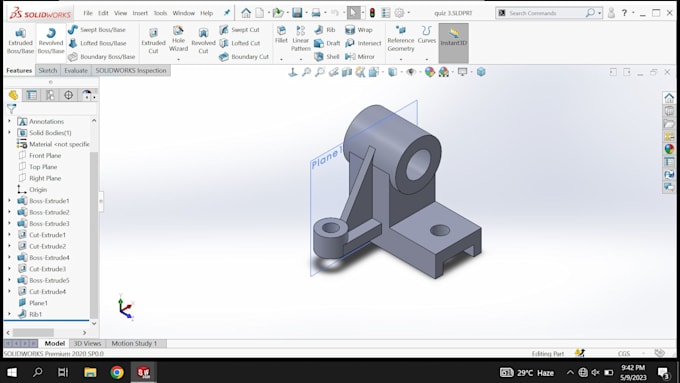The height and width of the screenshot is (383, 680).
Task: Select the Boundary Cut tool
Action: (244, 56)
